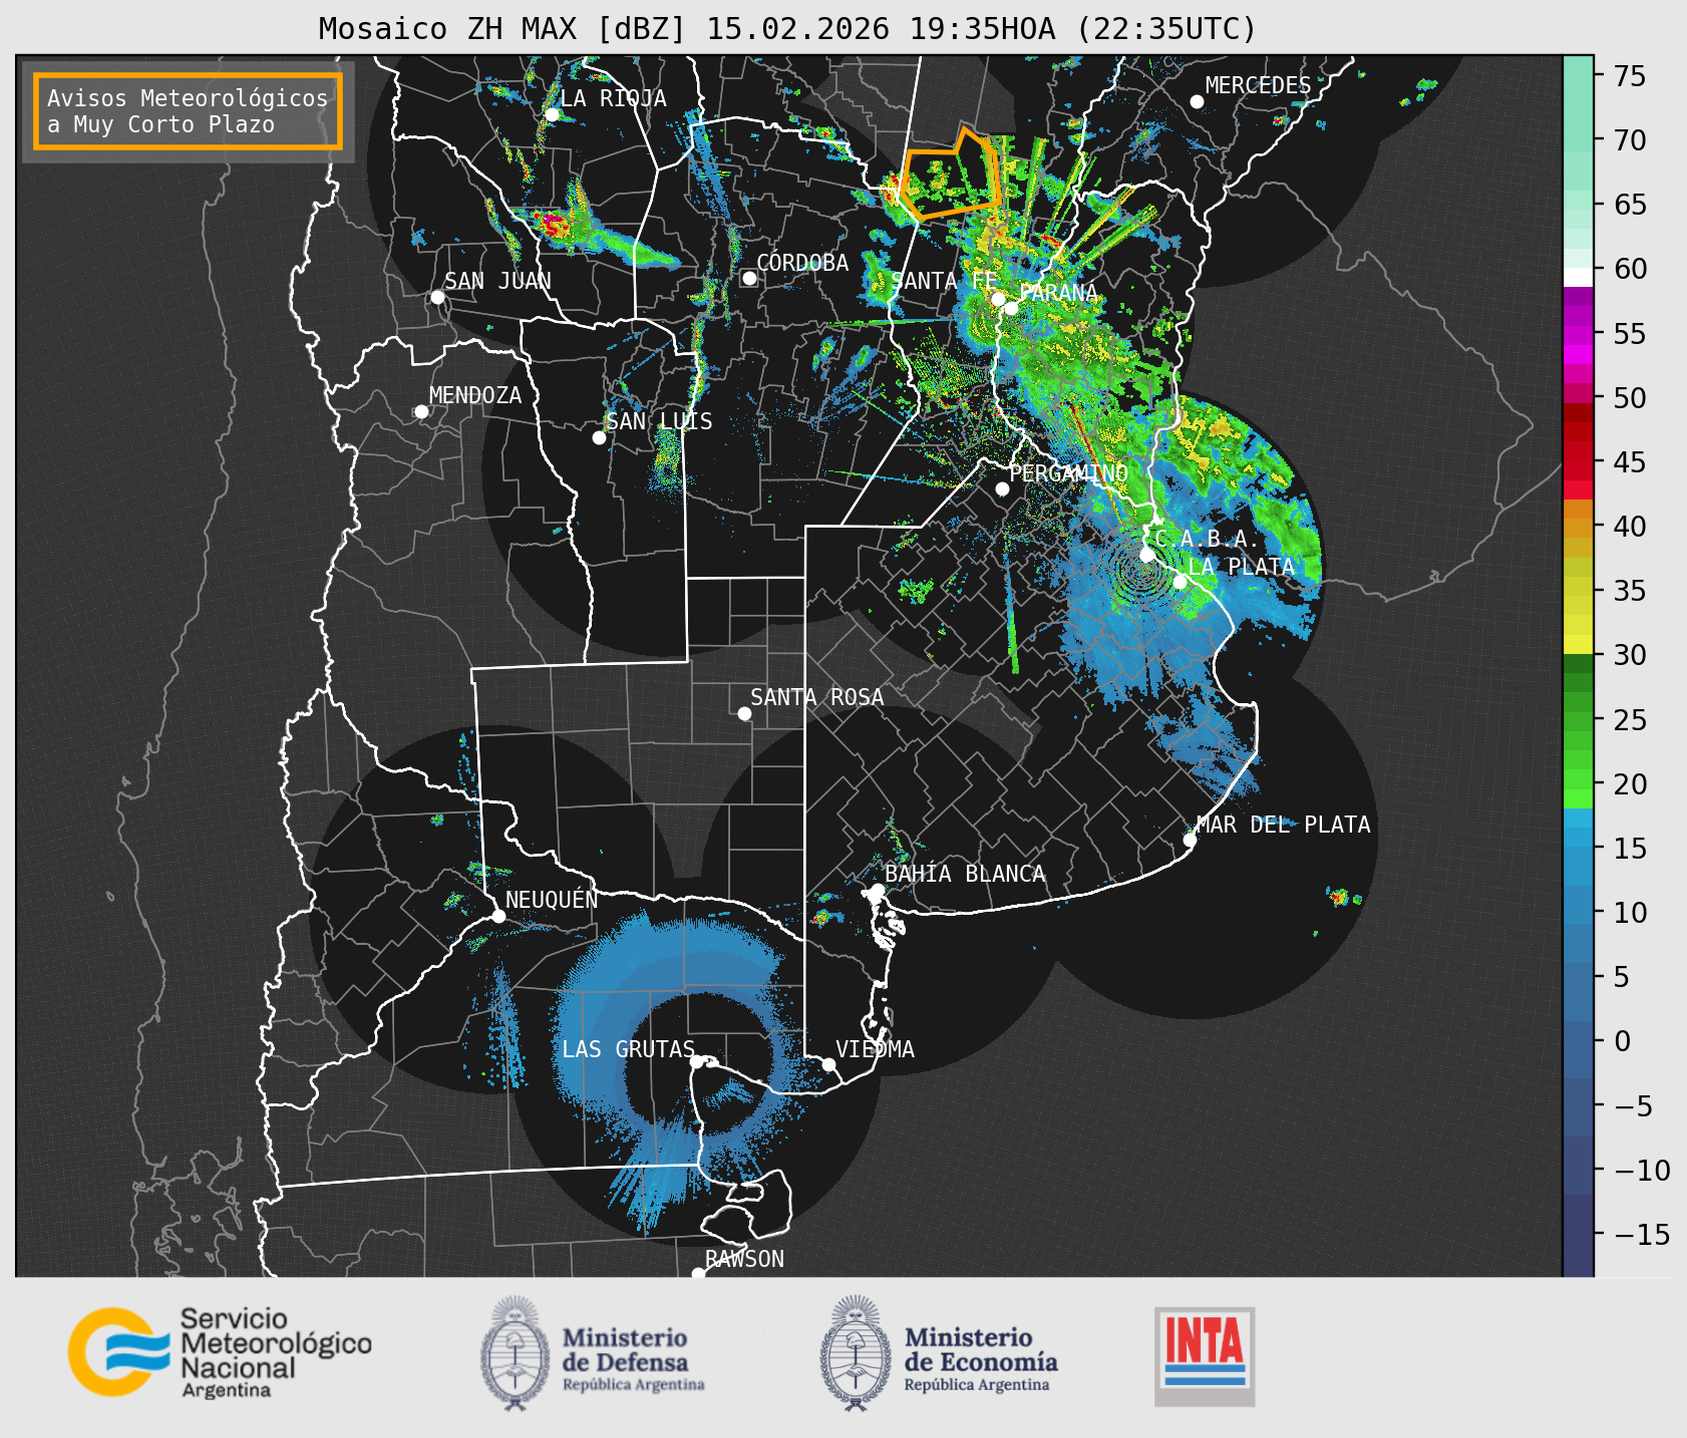The height and width of the screenshot is (1438, 1687).
Task: Click the Avisos Meteorológicos a Muy Corto Plazo legend
Action: 188,111
